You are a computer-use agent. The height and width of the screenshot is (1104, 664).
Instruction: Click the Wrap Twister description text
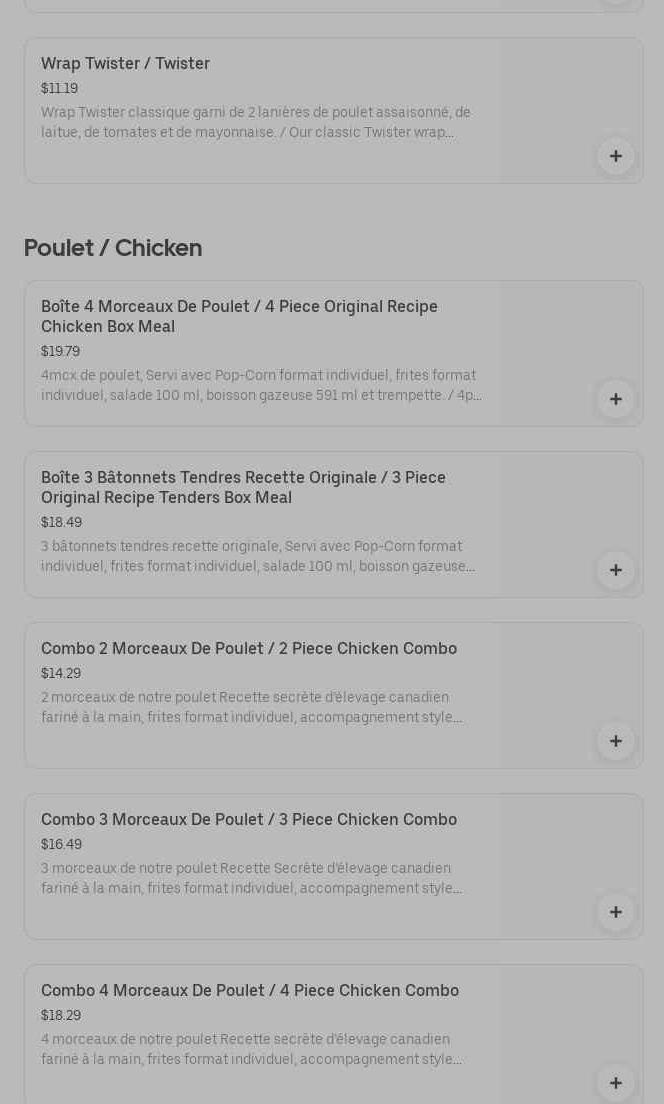tap(256, 123)
